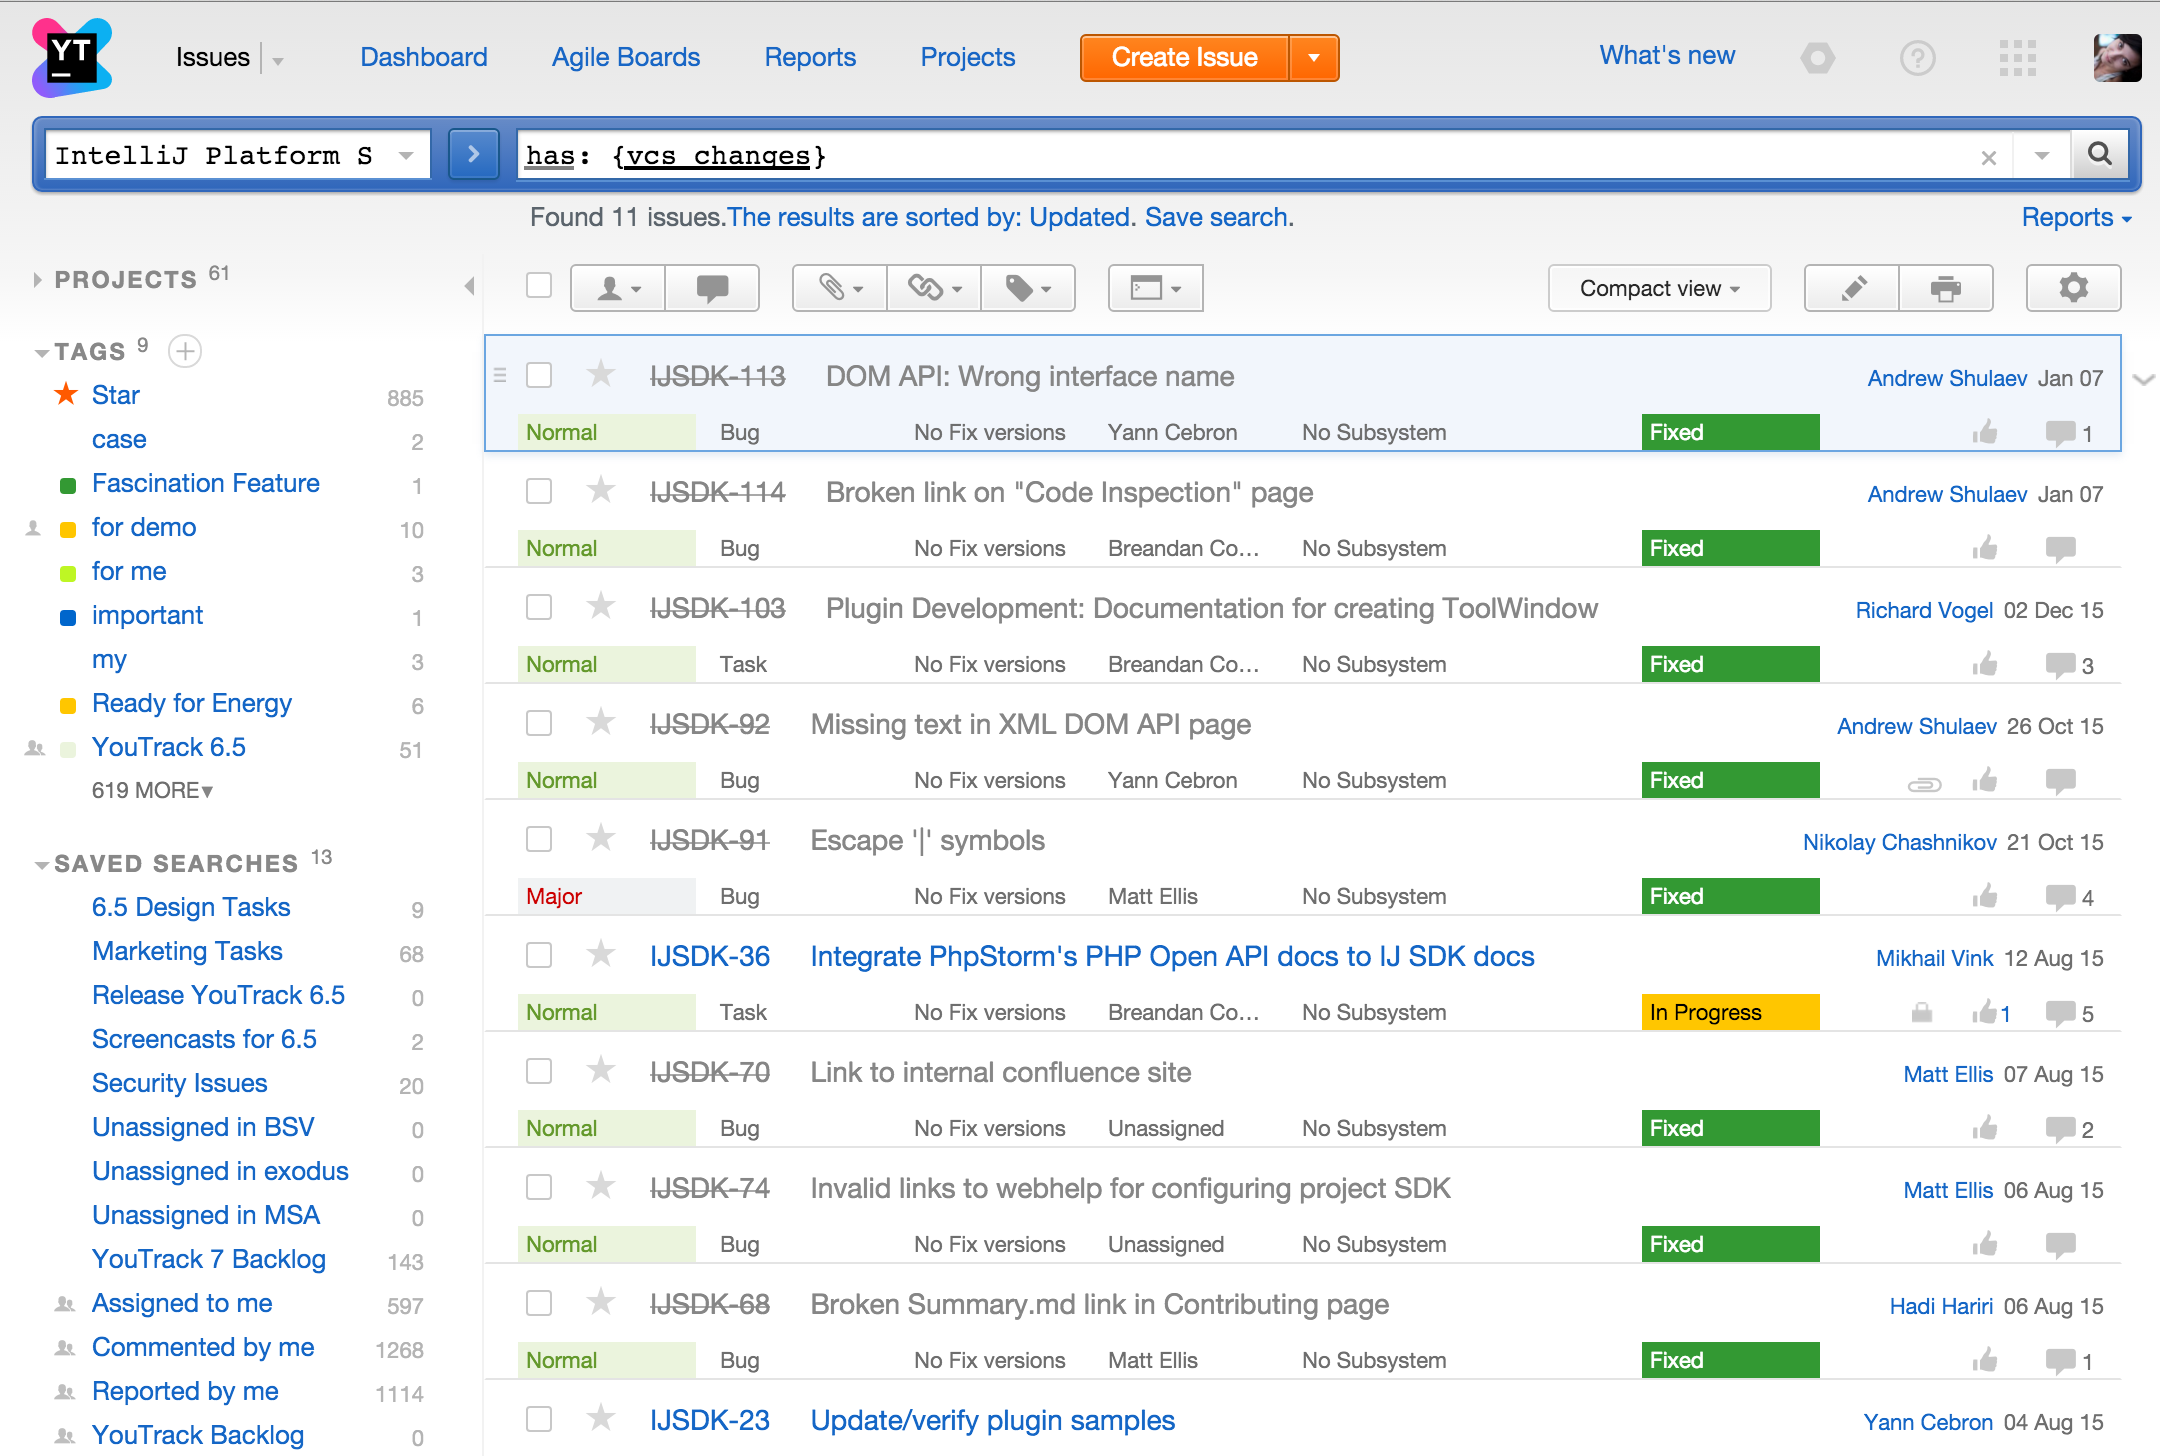This screenshot has height=1456, width=2160.
Task: Check the IJSDK-92 checkbox
Action: point(539,723)
